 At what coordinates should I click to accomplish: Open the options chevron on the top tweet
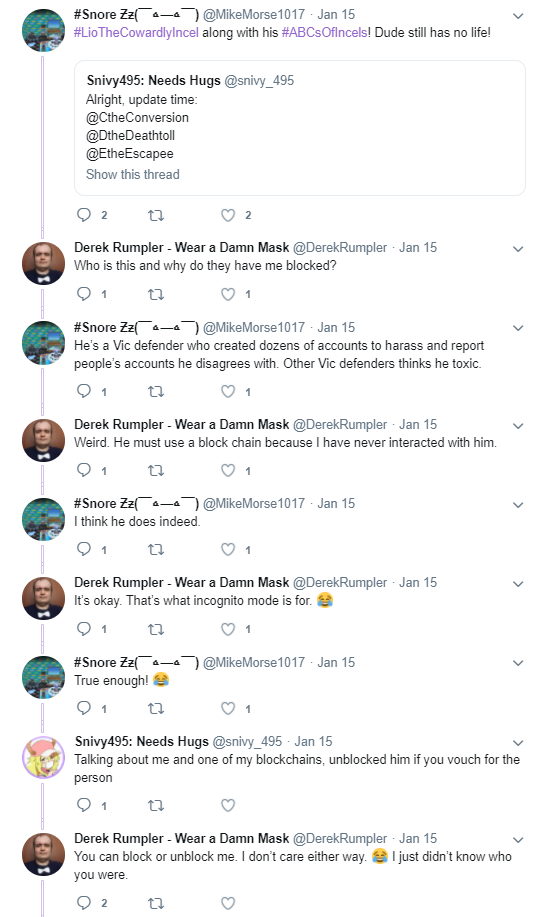click(x=518, y=16)
